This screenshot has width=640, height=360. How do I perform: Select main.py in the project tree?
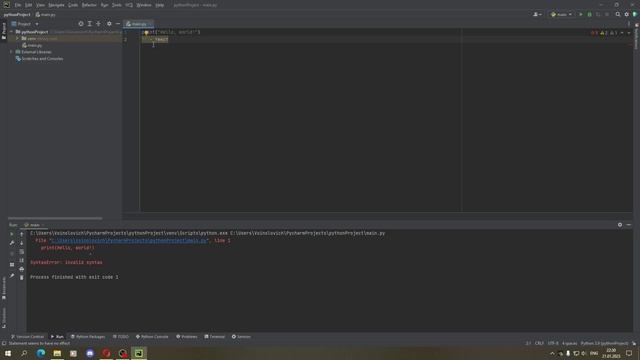pos(33,45)
